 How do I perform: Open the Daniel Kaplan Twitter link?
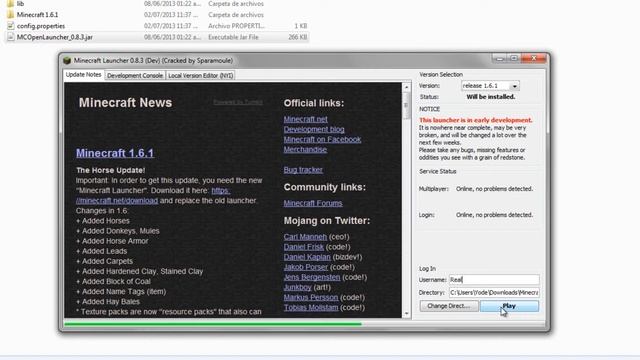click(x=307, y=257)
